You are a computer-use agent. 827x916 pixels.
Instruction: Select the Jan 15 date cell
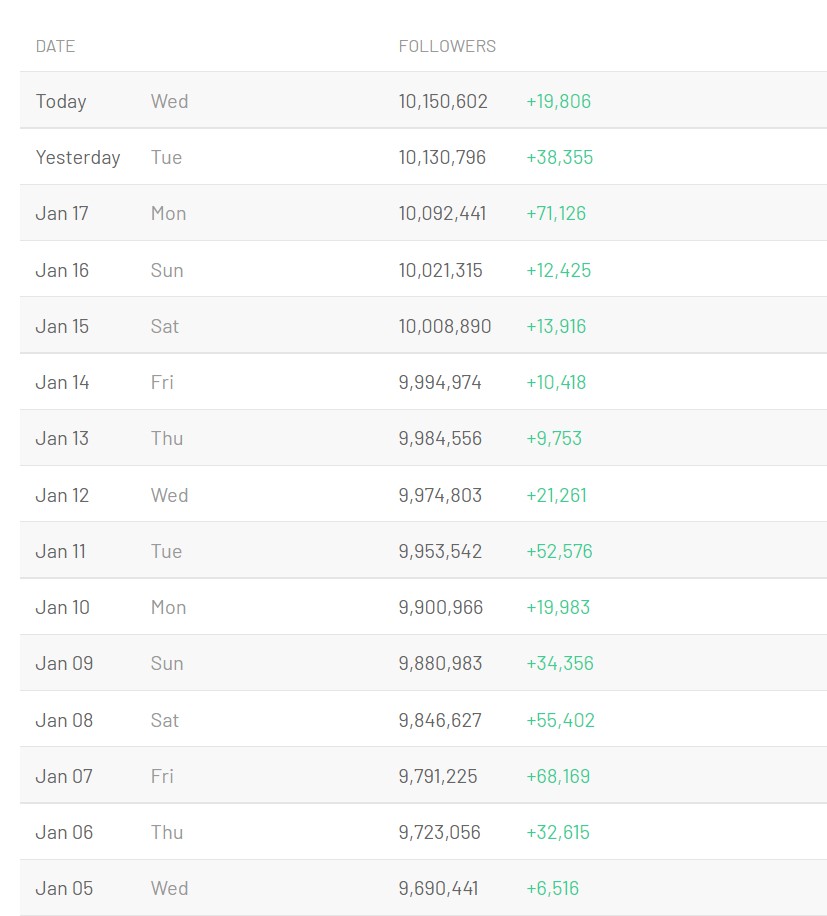[62, 326]
